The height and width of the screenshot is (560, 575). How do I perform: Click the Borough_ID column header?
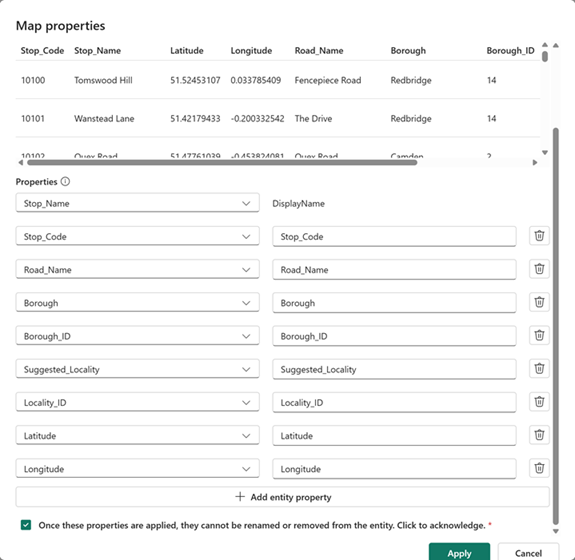point(510,51)
